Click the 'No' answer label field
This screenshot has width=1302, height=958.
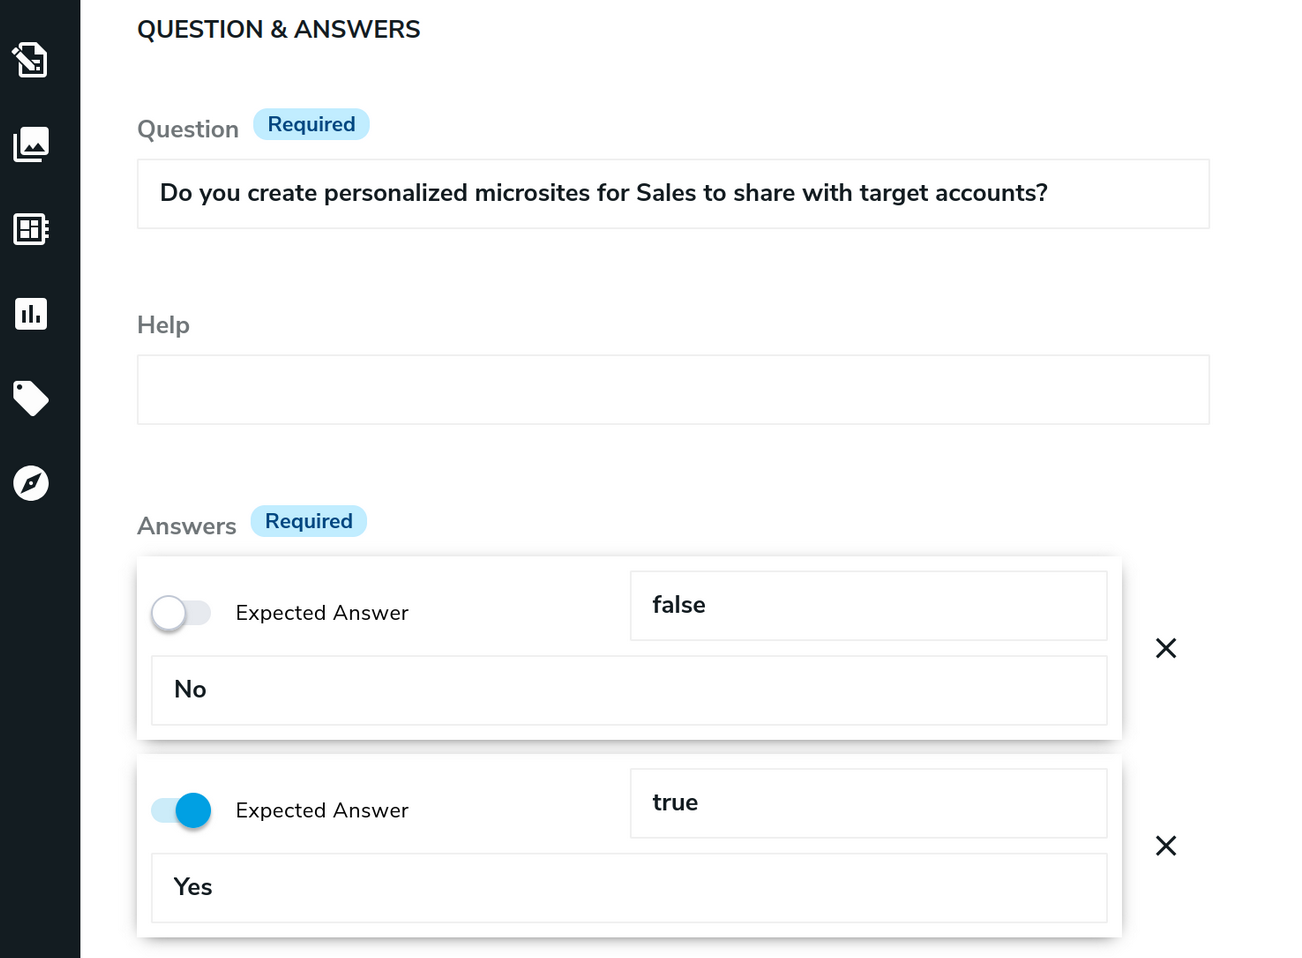point(628,690)
